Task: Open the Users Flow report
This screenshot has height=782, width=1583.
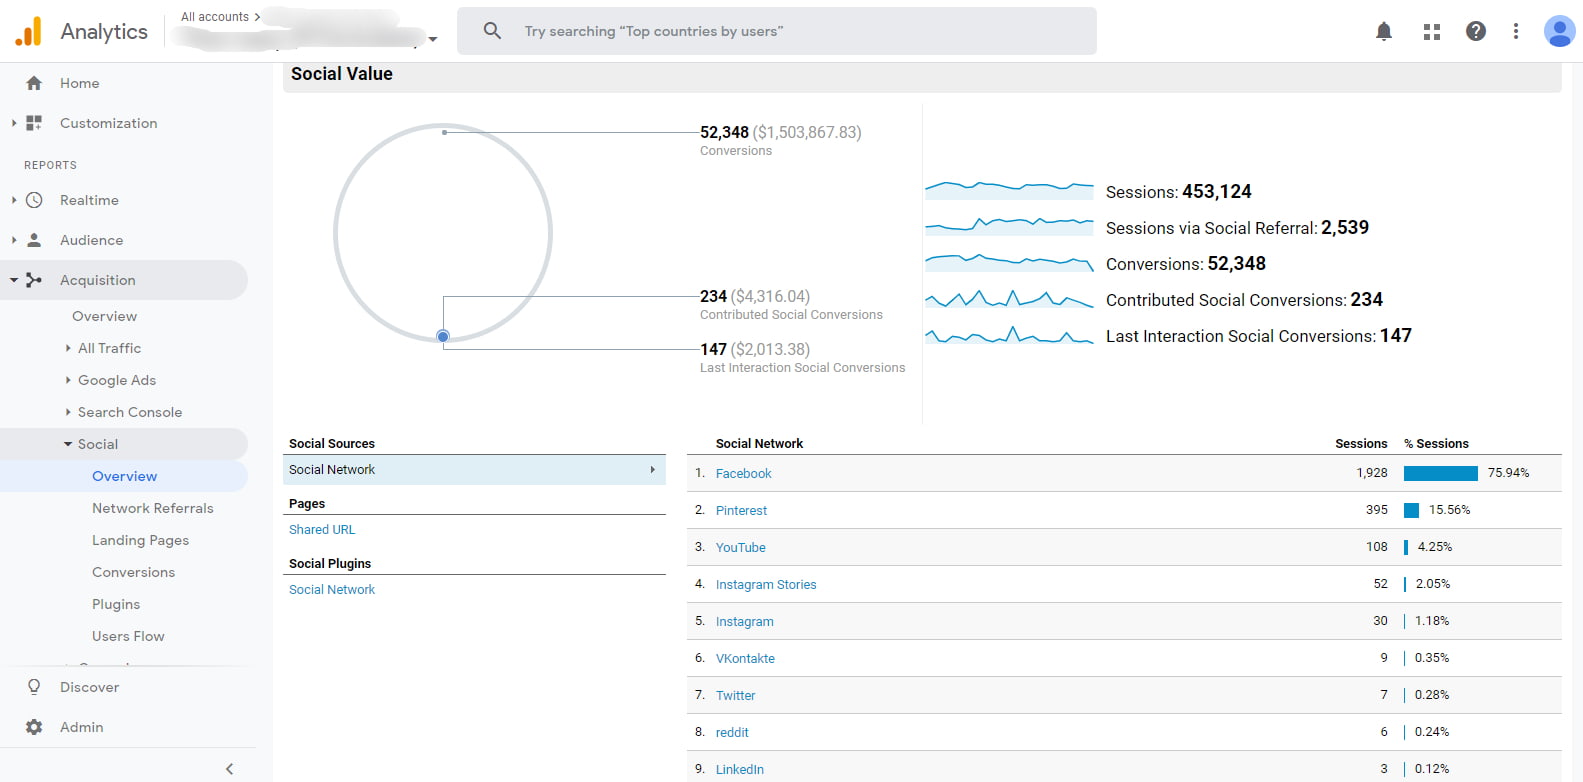Action: click(x=128, y=636)
